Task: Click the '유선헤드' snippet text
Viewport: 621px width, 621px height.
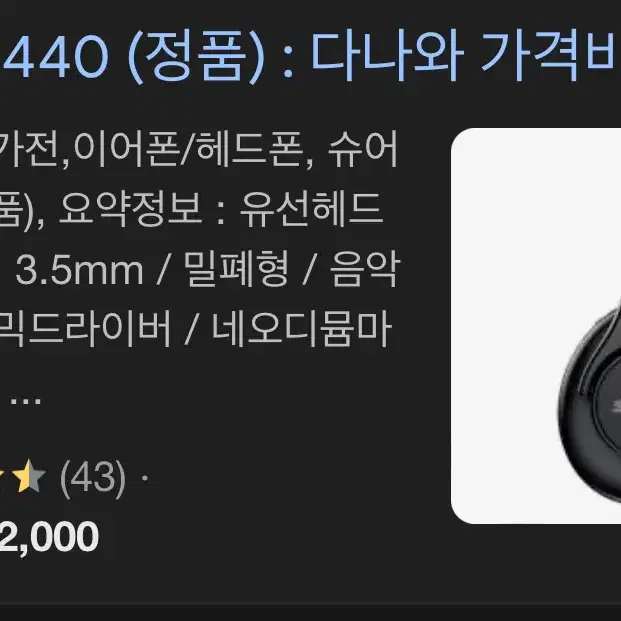Action: click(x=312, y=209)
